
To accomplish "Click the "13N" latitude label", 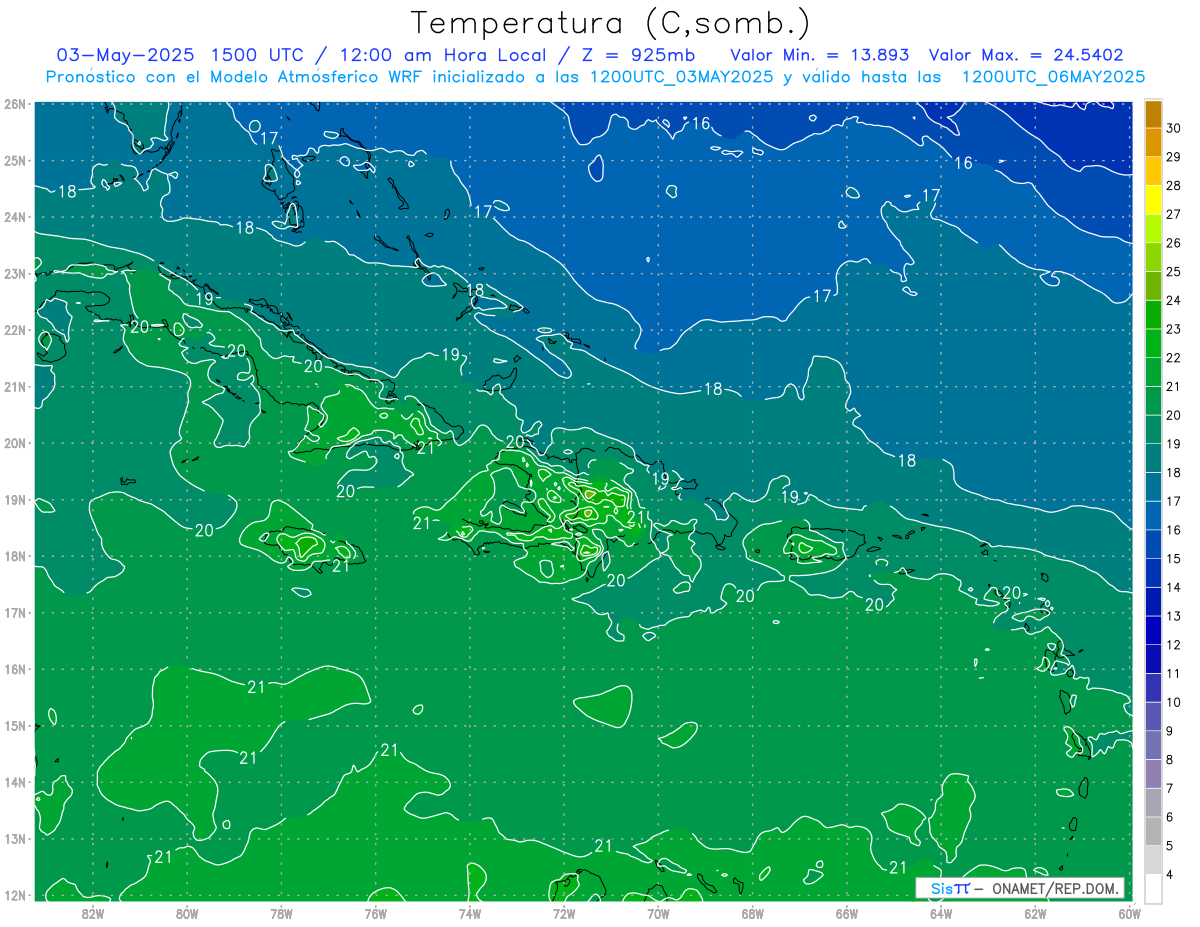I will click(14, 838).
